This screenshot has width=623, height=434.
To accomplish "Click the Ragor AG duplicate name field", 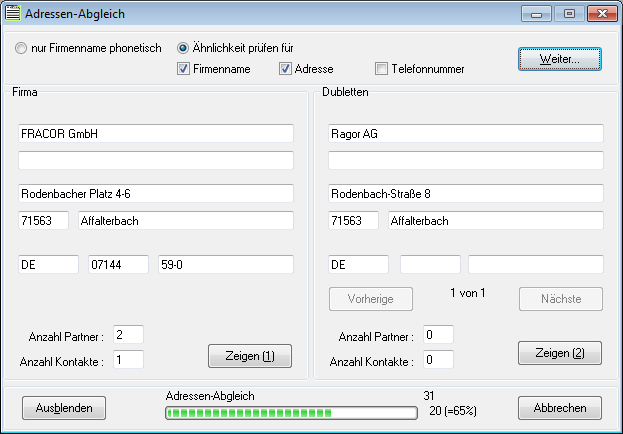I will pyautogui.click(x=466, y=133).
